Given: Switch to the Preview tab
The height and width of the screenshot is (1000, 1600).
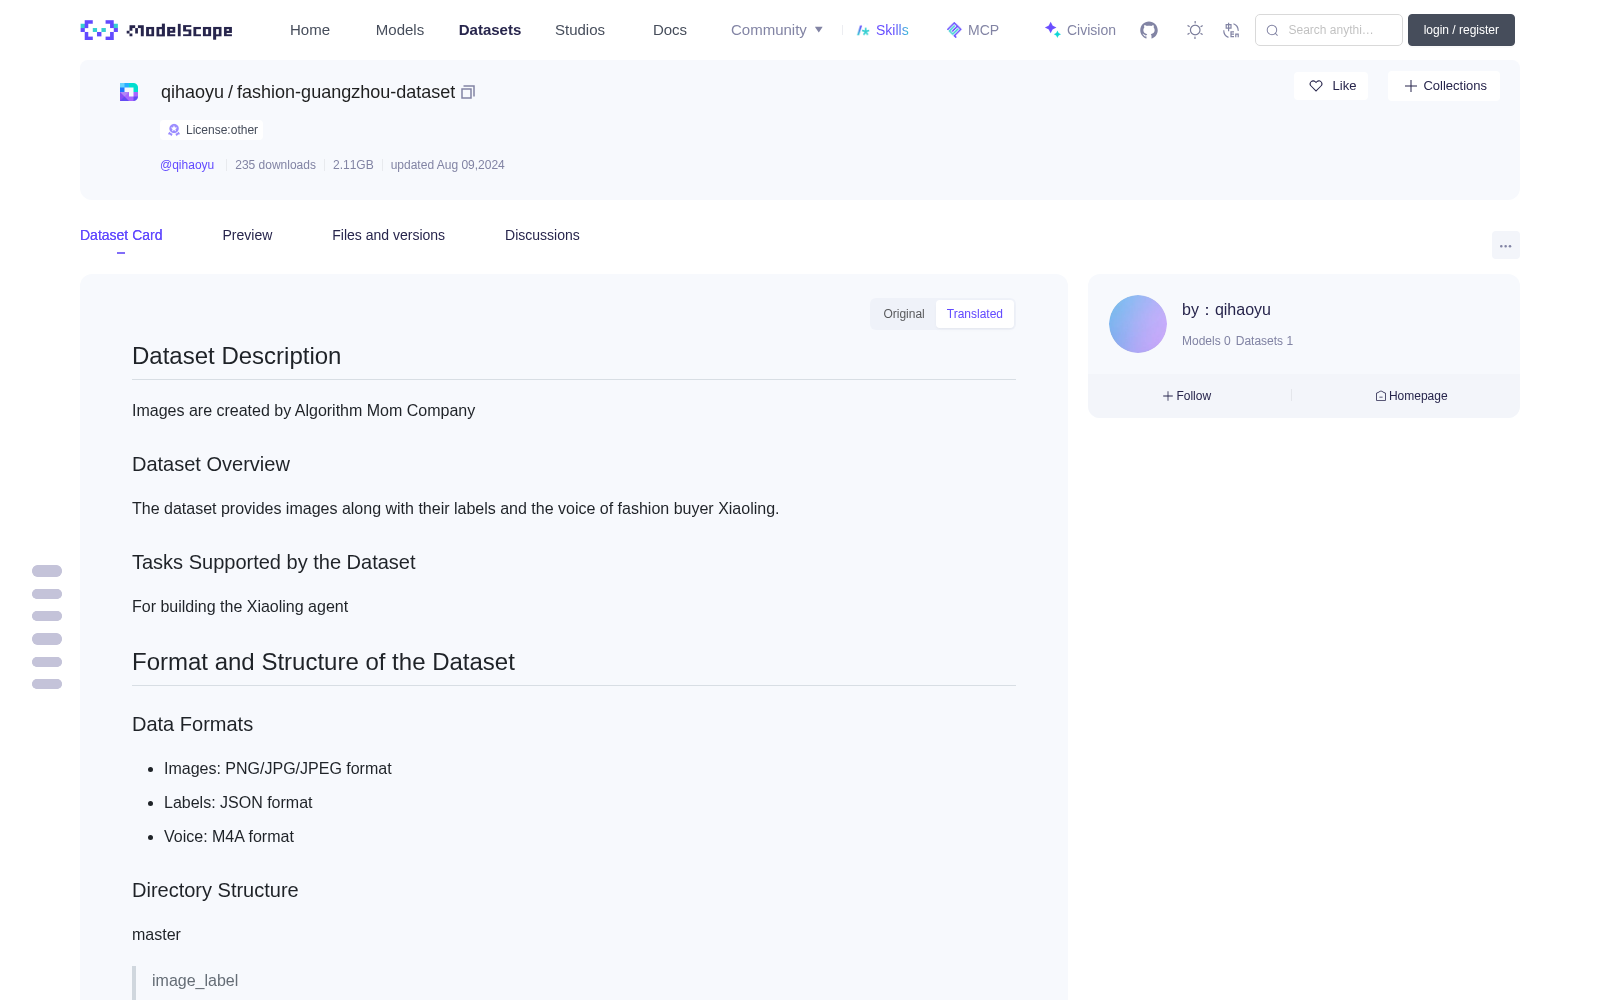Looking at the screenshot, I should point(247,235).
